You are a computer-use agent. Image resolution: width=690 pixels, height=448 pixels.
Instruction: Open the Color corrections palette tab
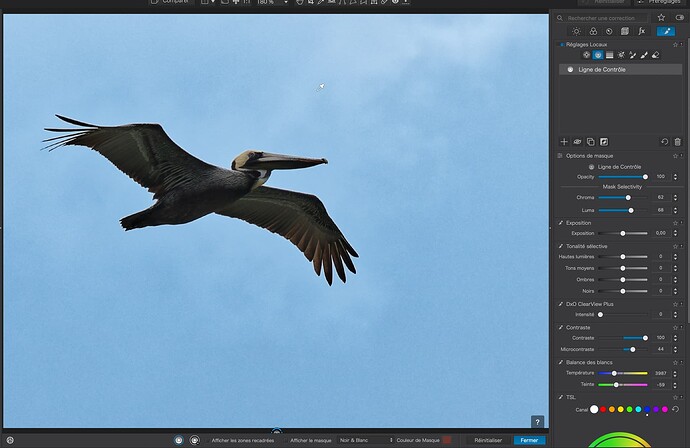pyautogui.click(x=593, y=31)
